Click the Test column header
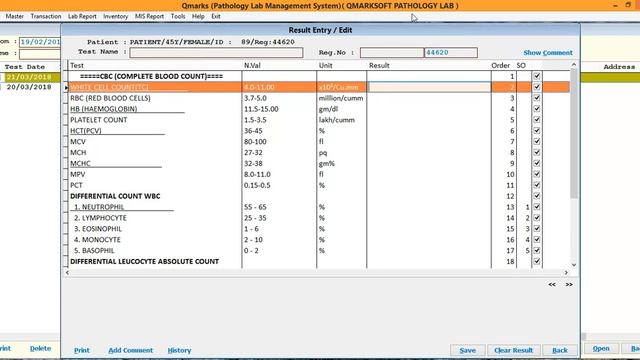The width and height of the screenshot is (640, 360). click(x=155, y=65)
